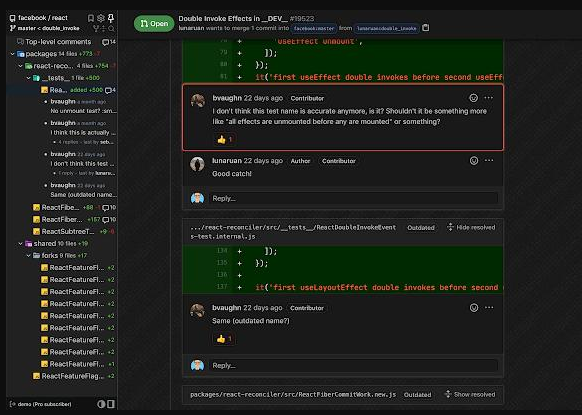Click Reply field under the Good catch comment
The image size is (582, 415).
tap(353, 199)
